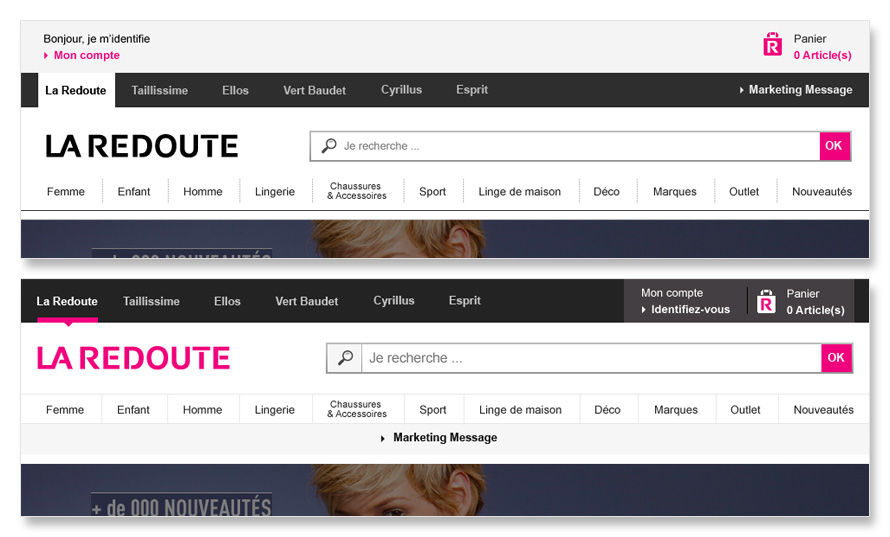Click Marketing Message in upper dark bar
The width and height of the screenshot is (890, 537).
click(x=800, y=90)
